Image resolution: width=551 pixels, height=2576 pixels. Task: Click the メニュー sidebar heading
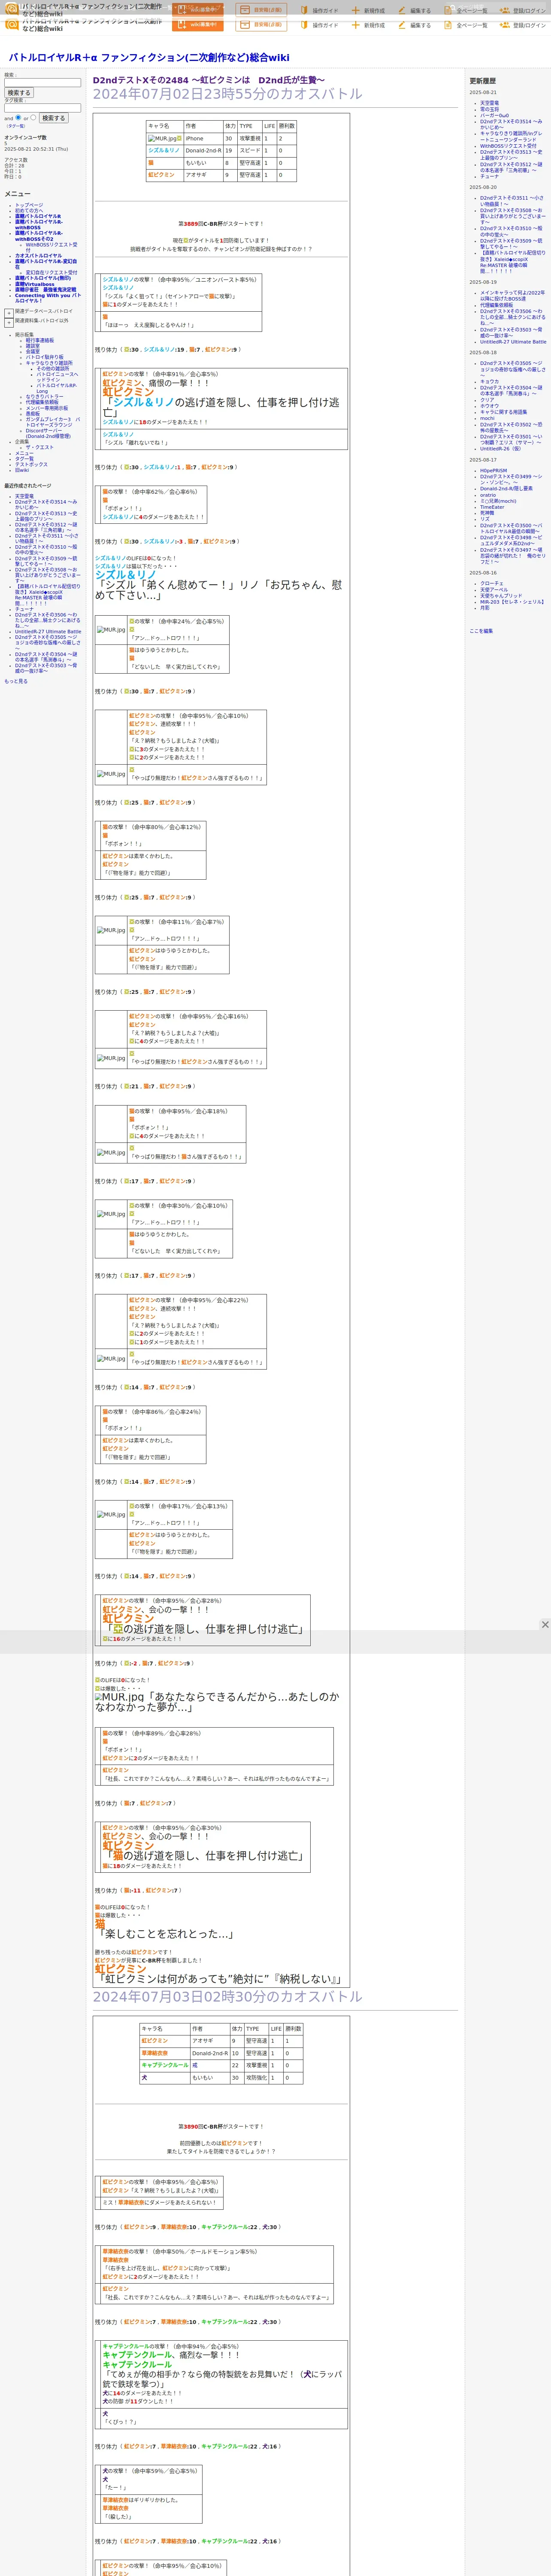[17, 194]
